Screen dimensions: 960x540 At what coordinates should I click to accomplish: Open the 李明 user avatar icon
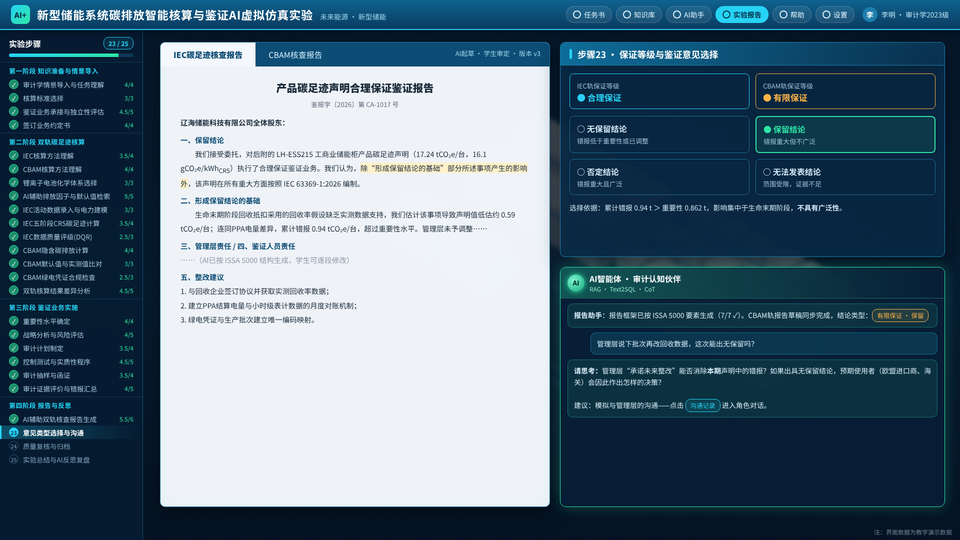click(869, 15)
